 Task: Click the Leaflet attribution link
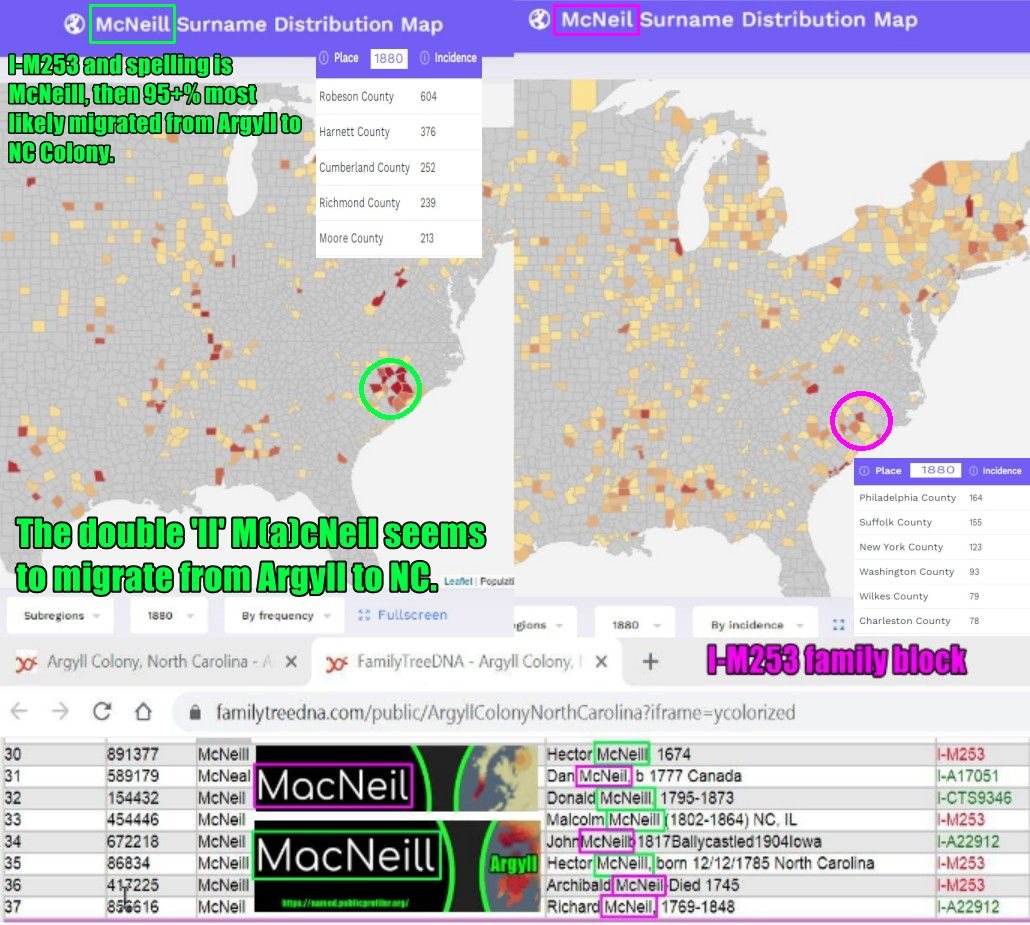(x=458, y=581)
